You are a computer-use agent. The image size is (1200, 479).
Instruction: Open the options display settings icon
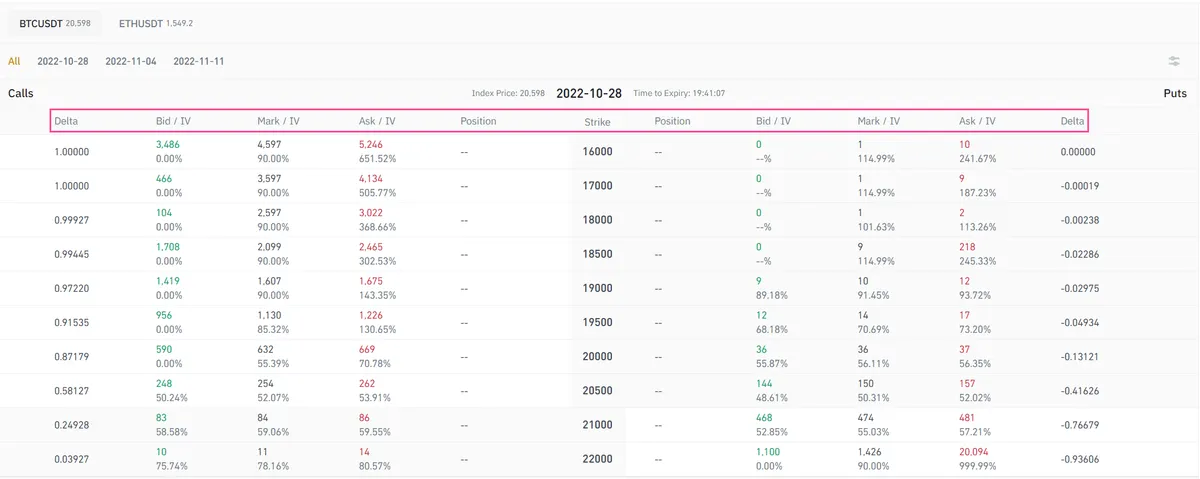point(1174,61)
